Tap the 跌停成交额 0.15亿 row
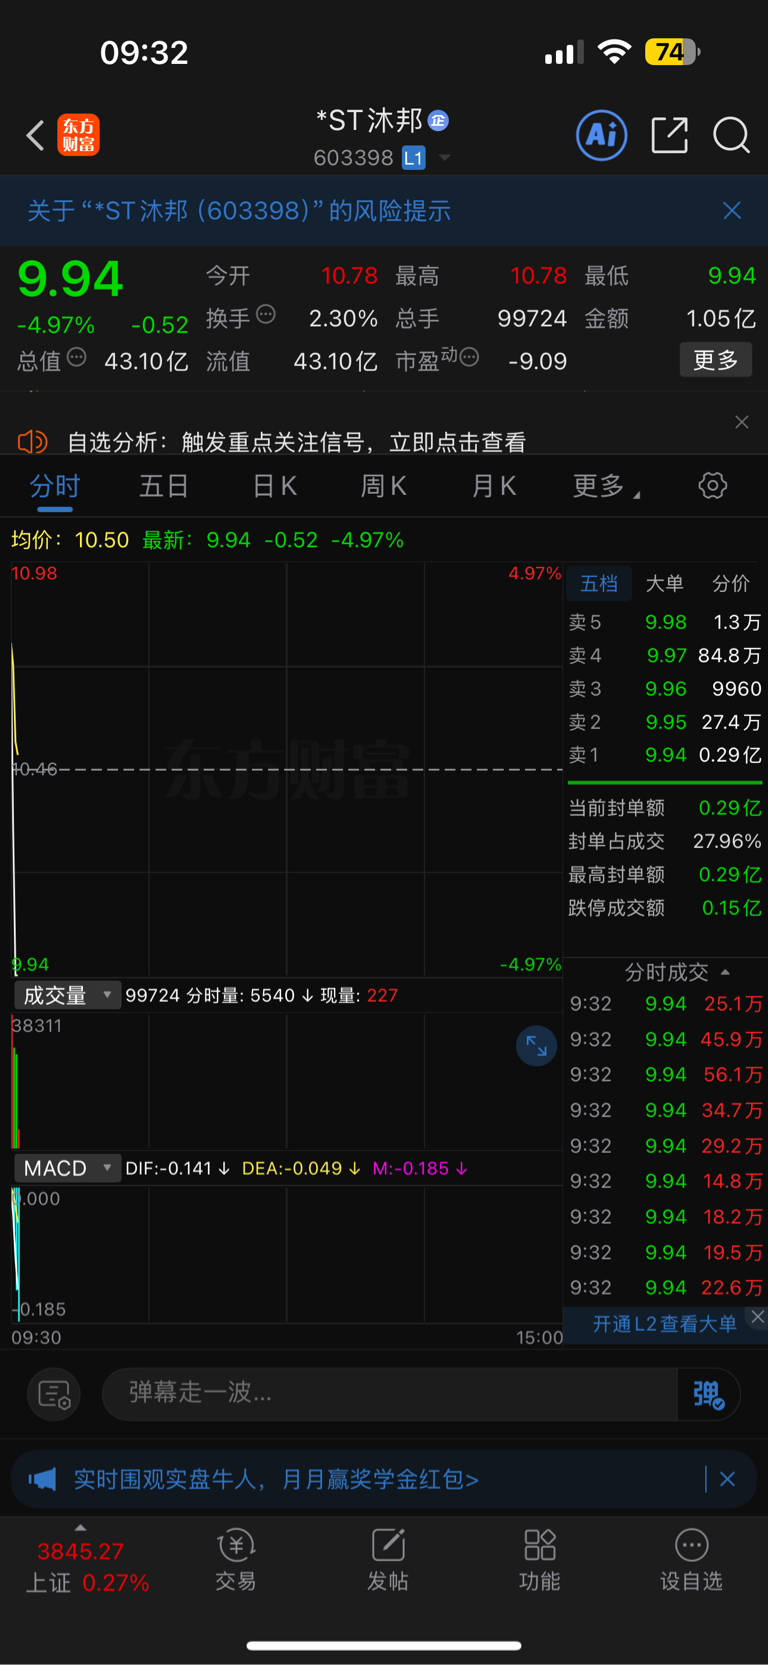The height and width of the screenshot is (1665, 768). (x=665, y=907)
